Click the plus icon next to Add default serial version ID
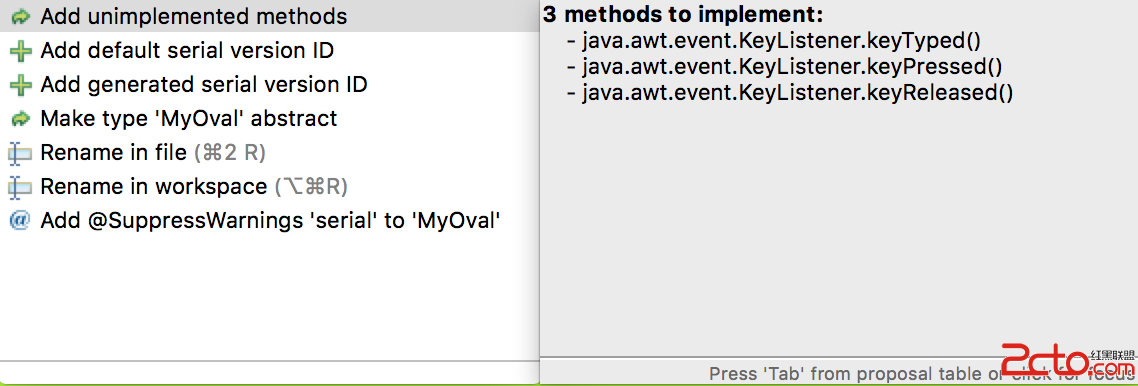The image size is (1138, 386). (21, 51)
